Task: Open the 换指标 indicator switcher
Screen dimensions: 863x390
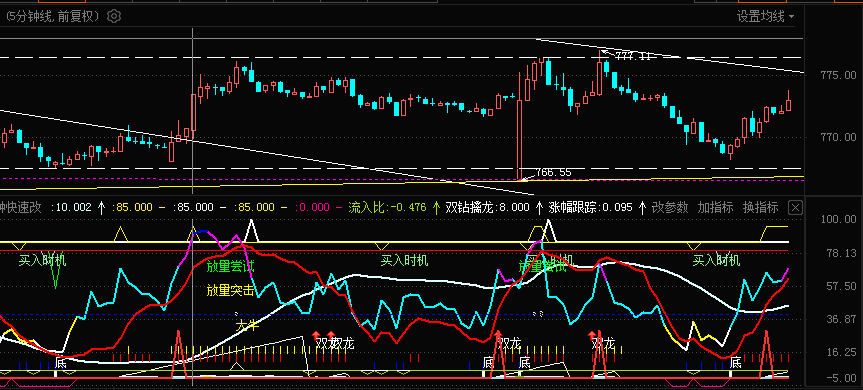Action: tap(761, 207)
